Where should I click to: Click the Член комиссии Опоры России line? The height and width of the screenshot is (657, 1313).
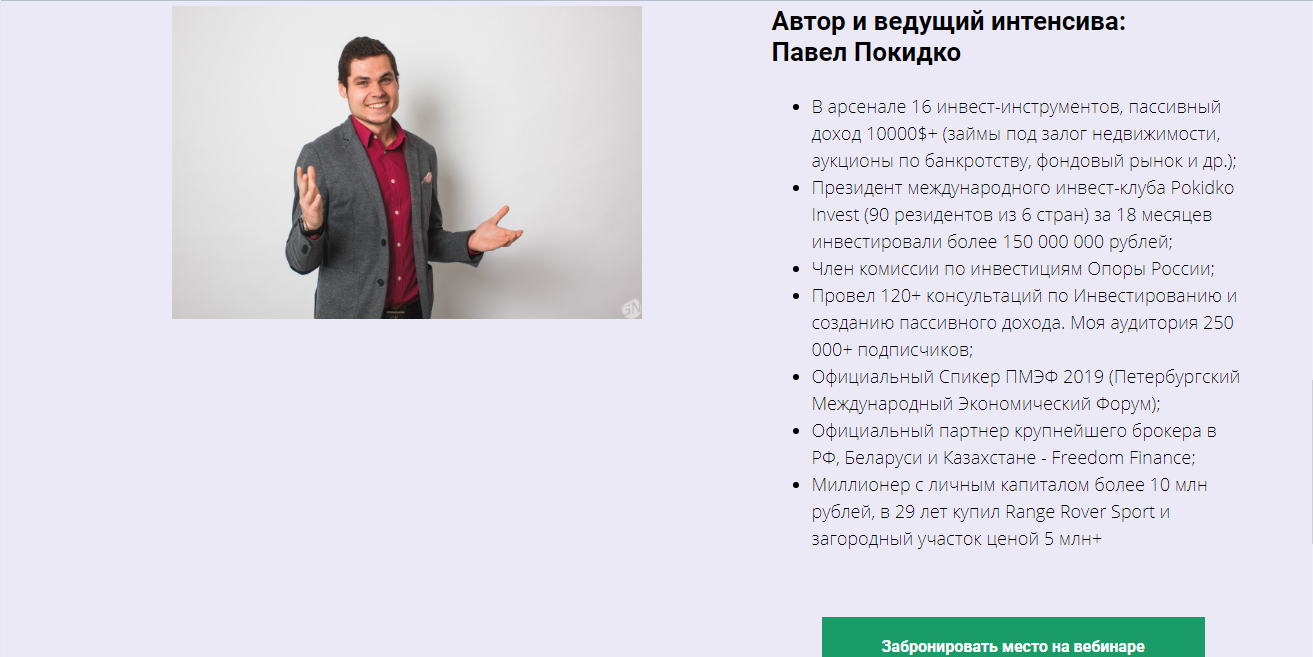(x=1013, y=269)
